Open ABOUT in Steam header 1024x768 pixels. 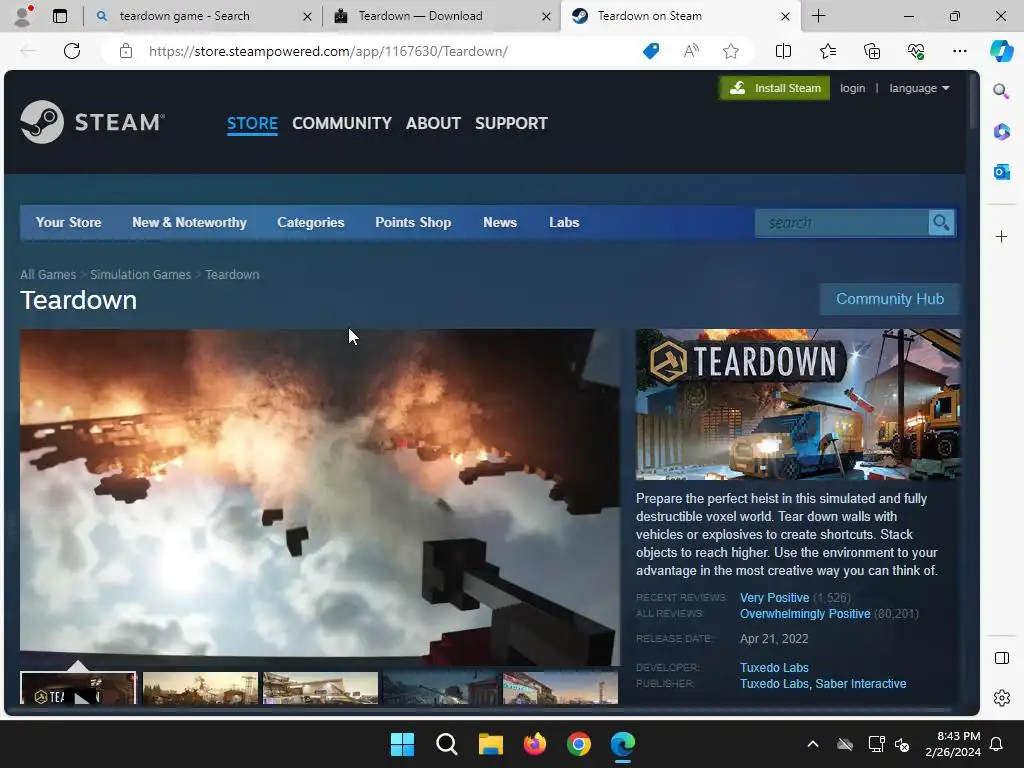pyautogui.click(x=433, y=123)
